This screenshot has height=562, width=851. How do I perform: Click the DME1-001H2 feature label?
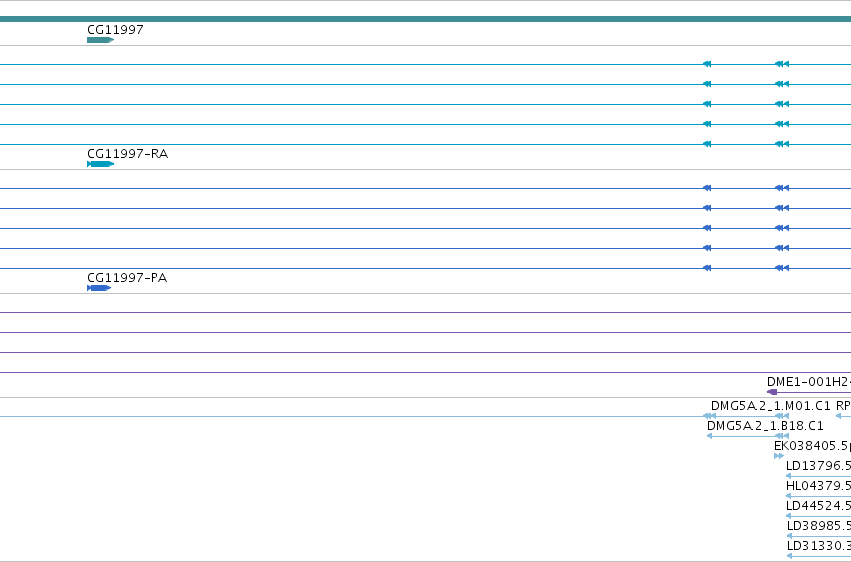coord(809,381)
